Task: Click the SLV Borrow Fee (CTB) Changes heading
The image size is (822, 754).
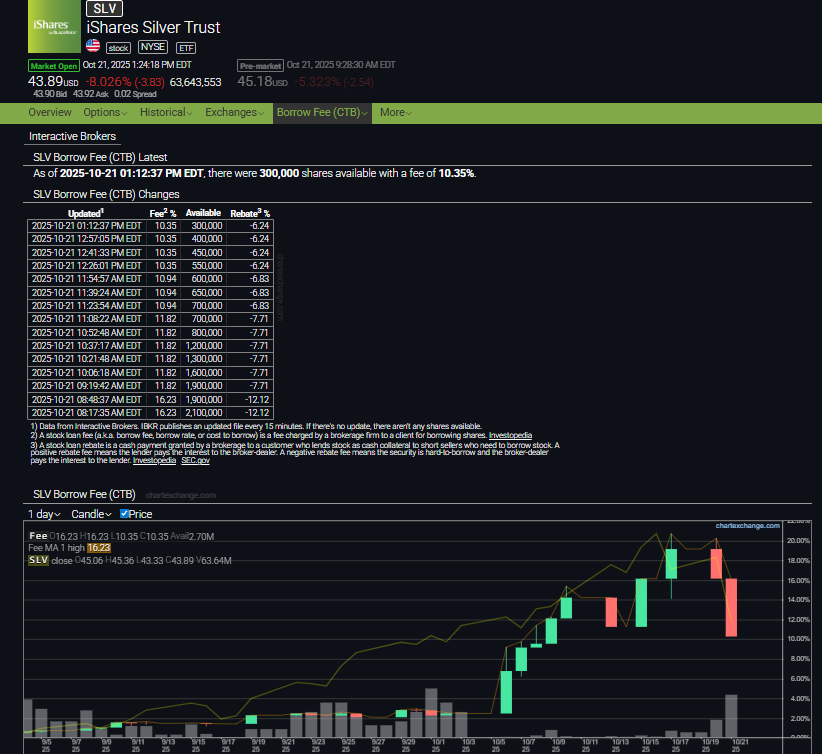Action: [106, 195]
